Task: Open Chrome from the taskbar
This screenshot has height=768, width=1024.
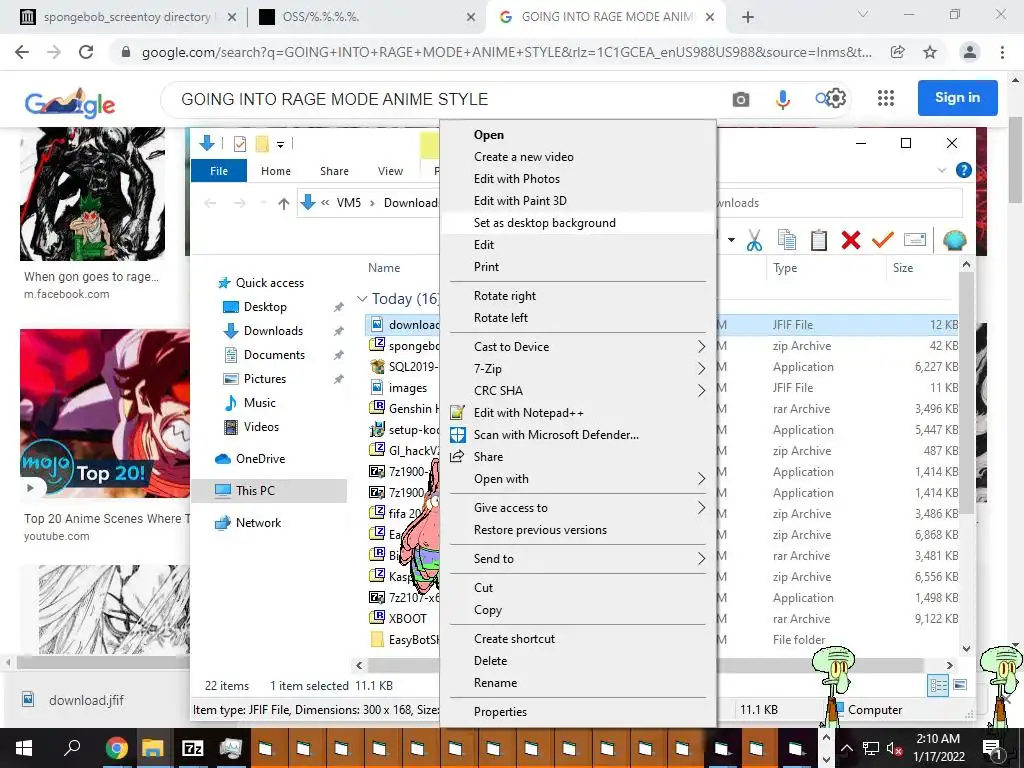Action: 117,748
